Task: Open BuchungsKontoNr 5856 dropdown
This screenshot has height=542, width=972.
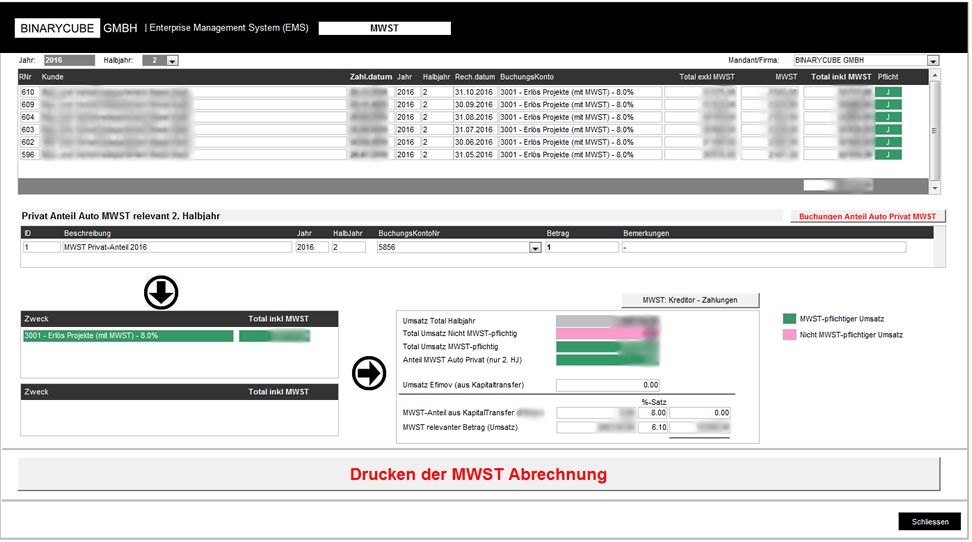Action: coord(535,247)
